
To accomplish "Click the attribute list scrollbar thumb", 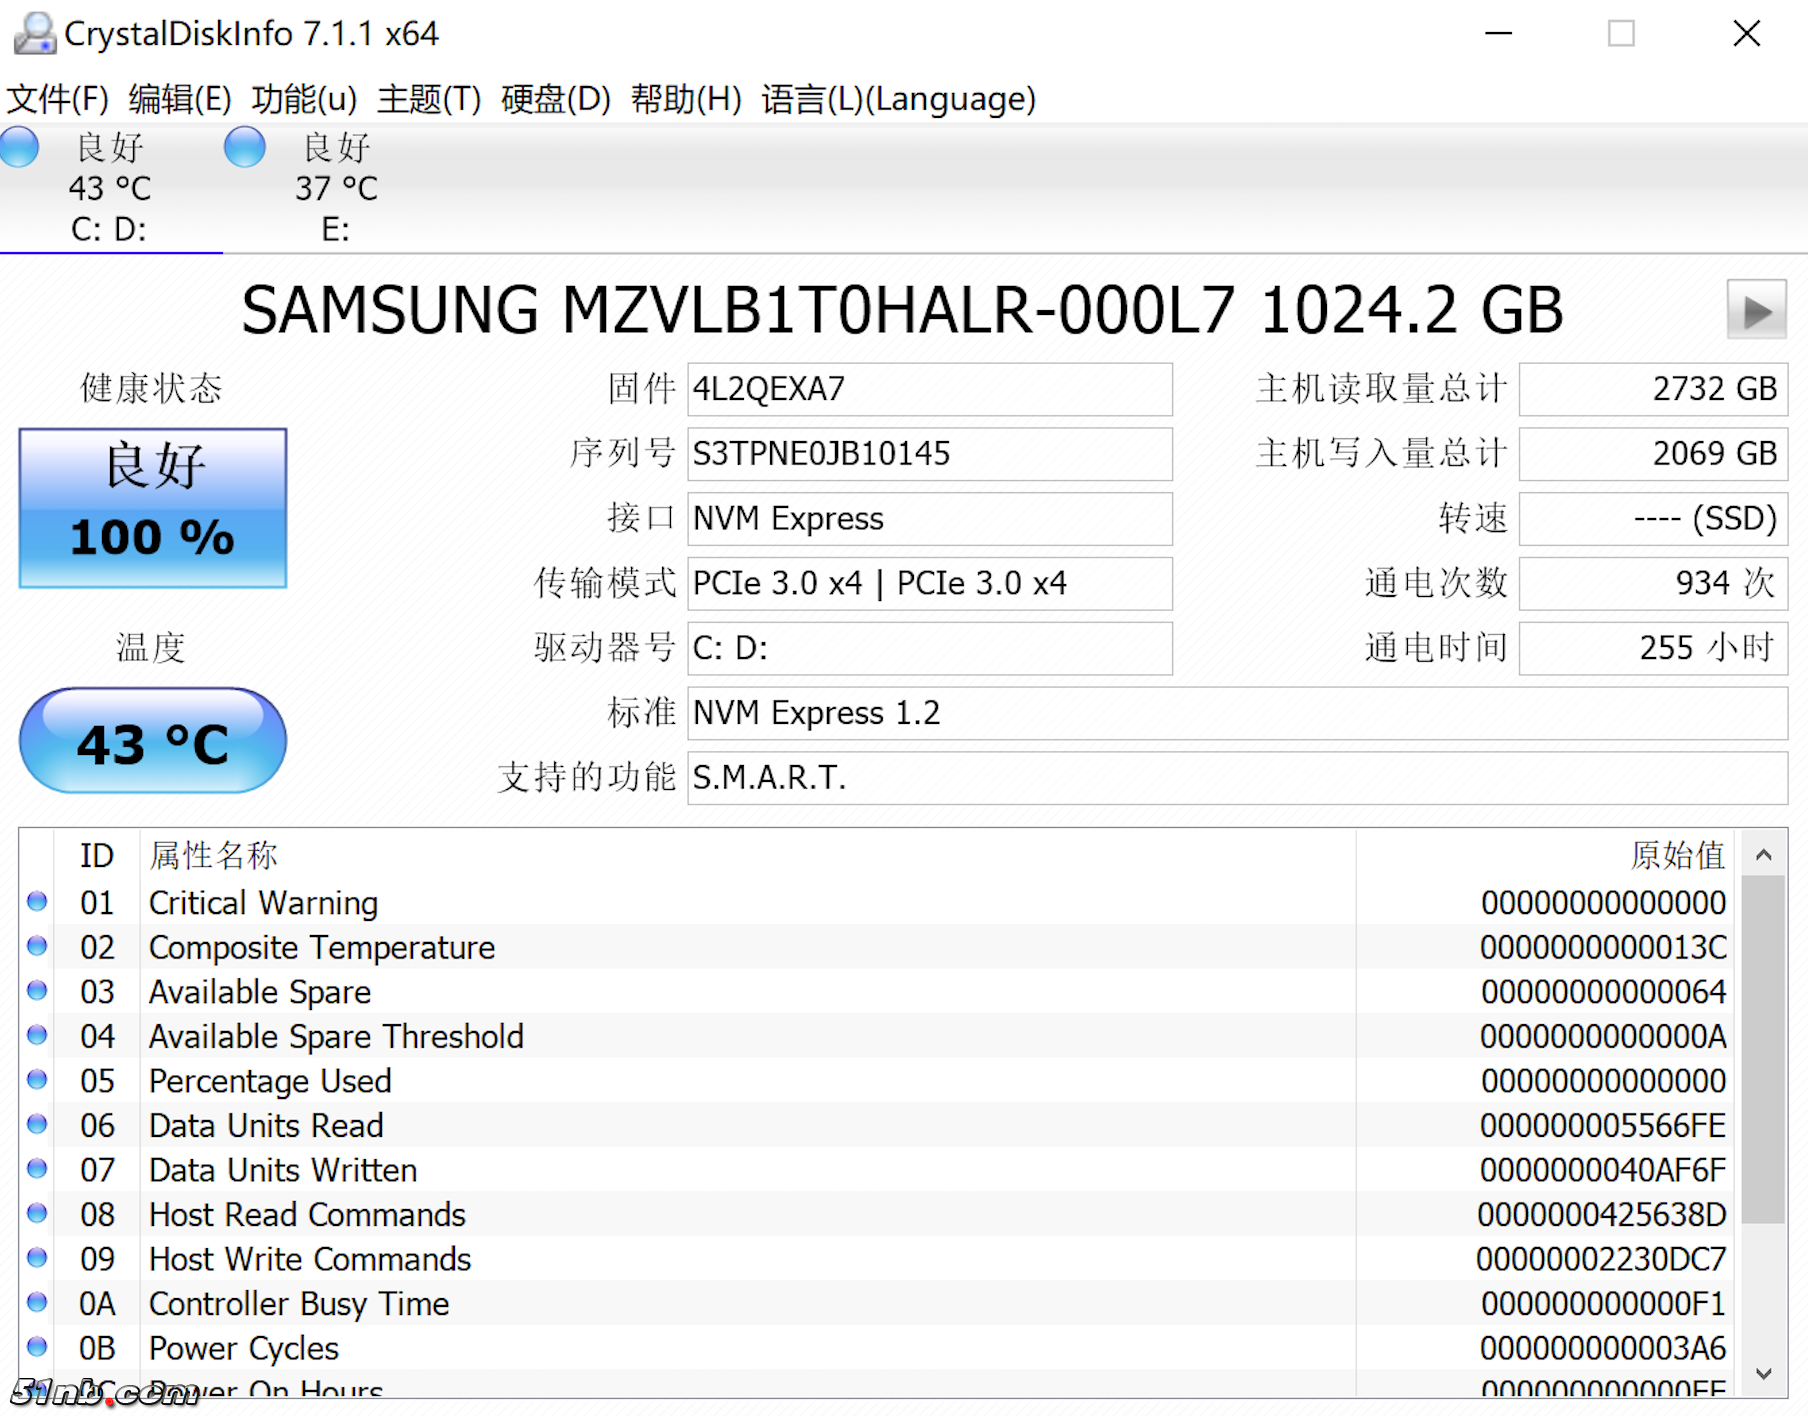I will tap(1764, 1049).
